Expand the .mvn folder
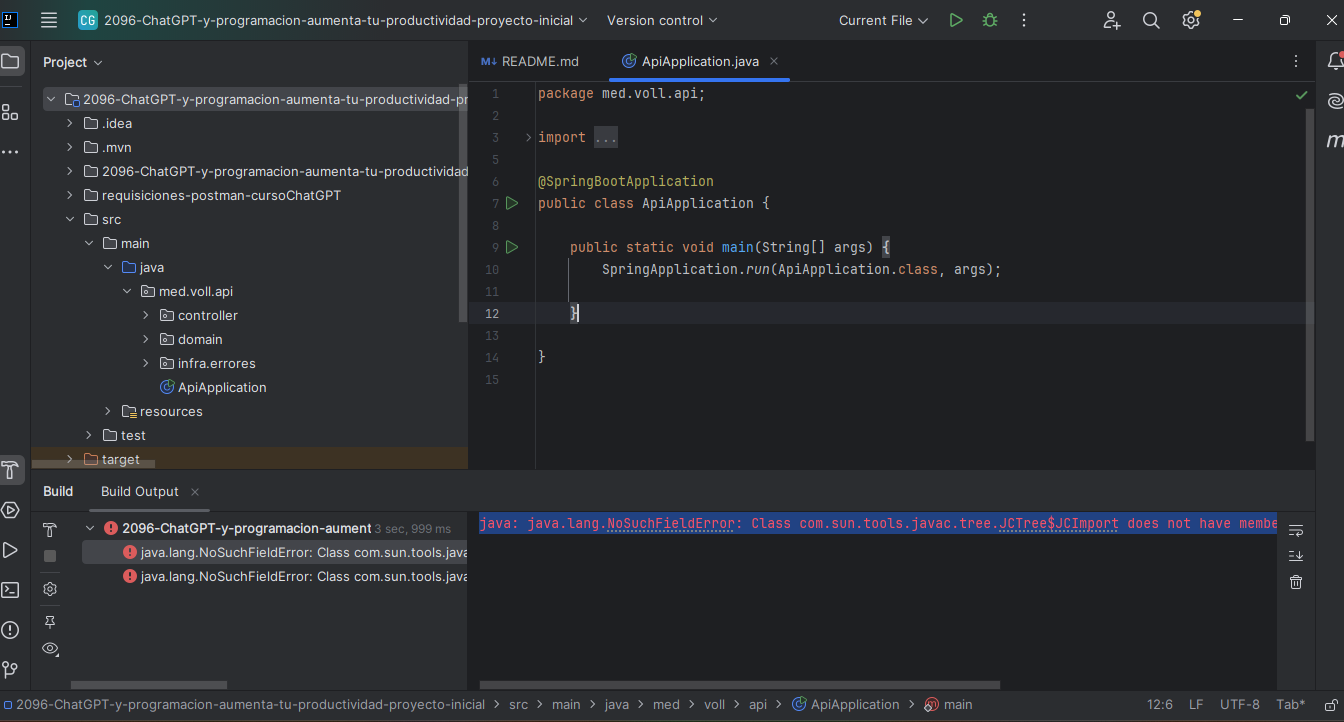The width and height of the screenshot is (1344, 722). (70, 147)
